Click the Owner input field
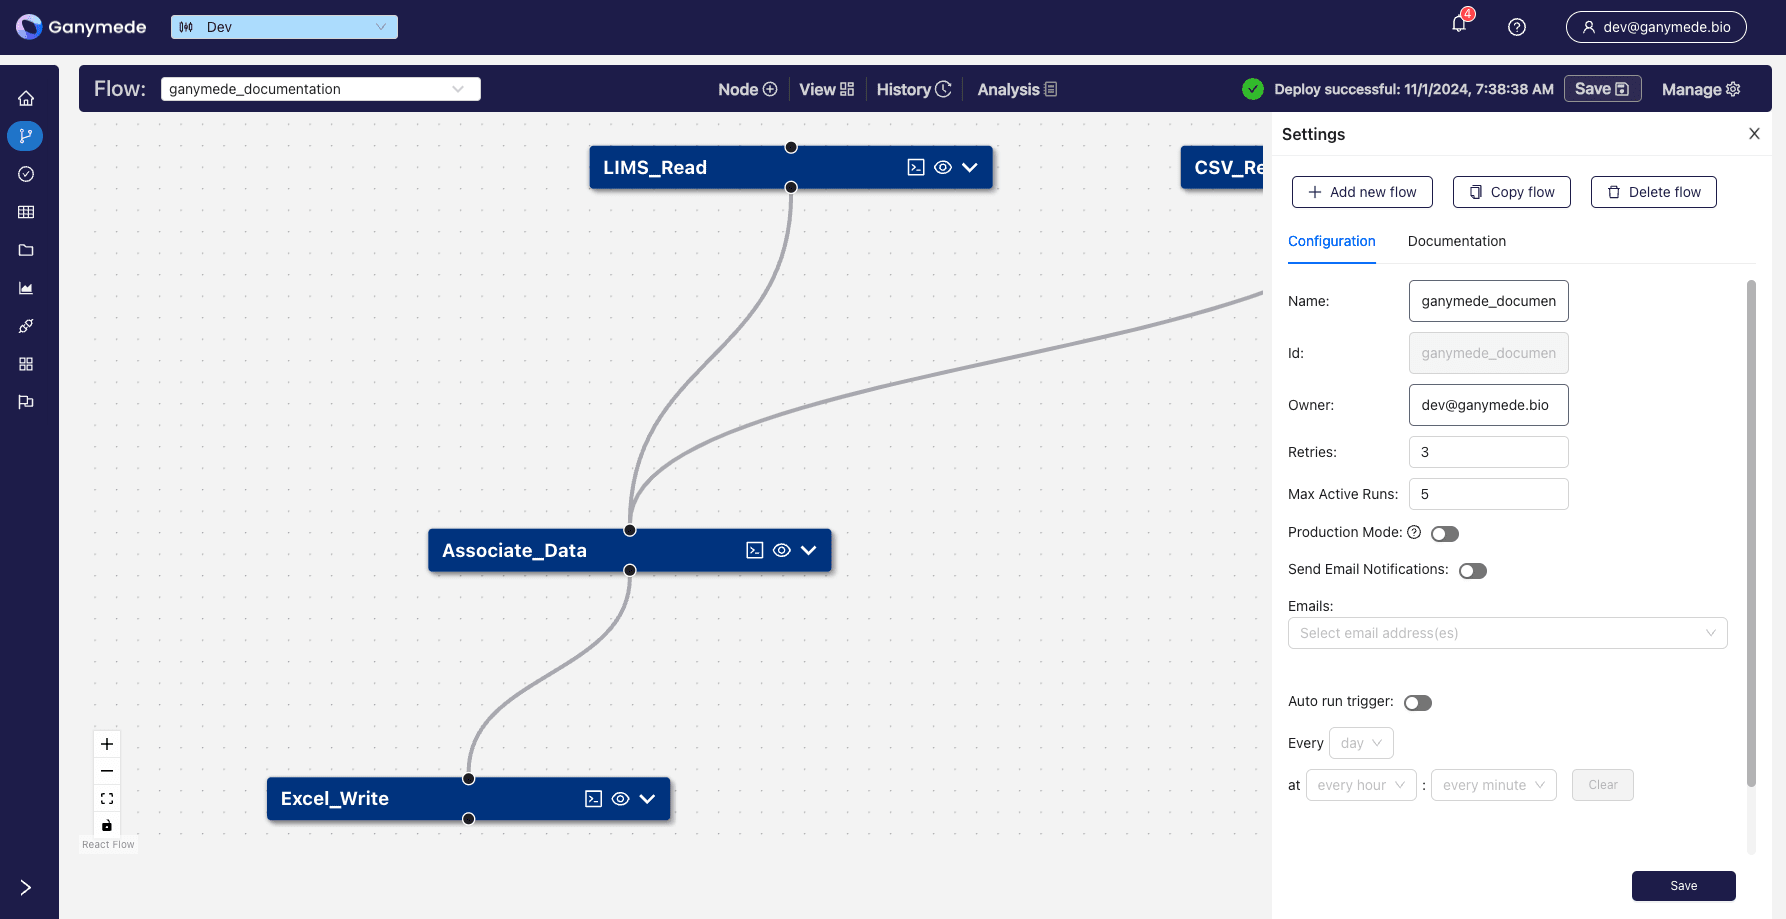 click(1489, 405)
